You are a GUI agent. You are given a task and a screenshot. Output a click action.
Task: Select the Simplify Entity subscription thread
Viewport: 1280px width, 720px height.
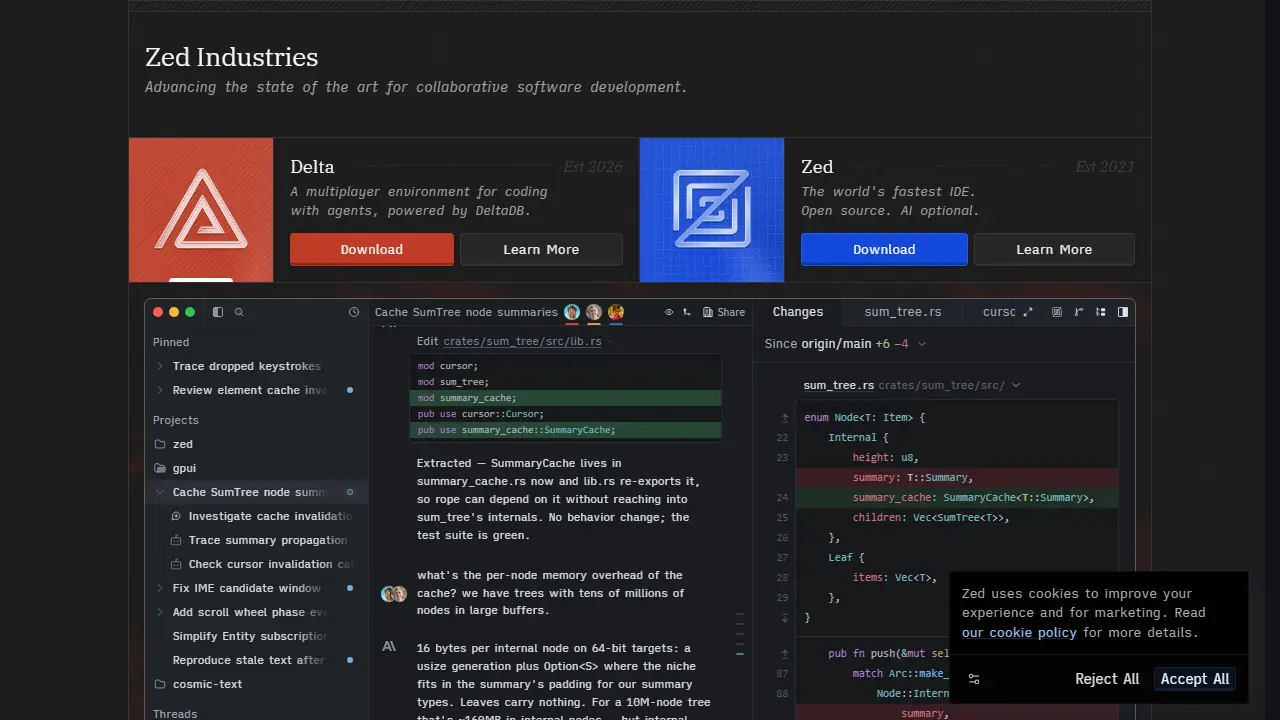click(x=256, y=636)
